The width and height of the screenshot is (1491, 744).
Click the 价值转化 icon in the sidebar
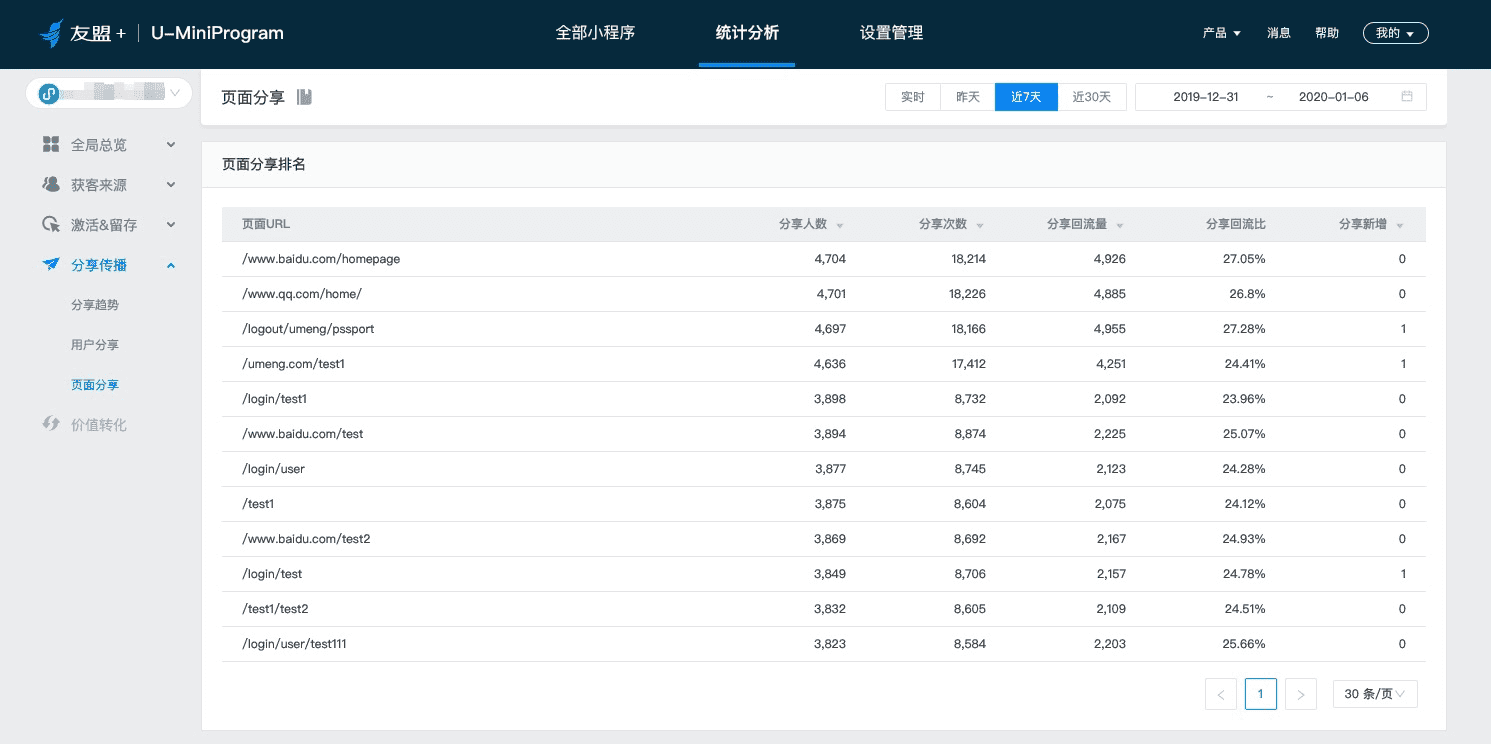[x=51, y=424]
